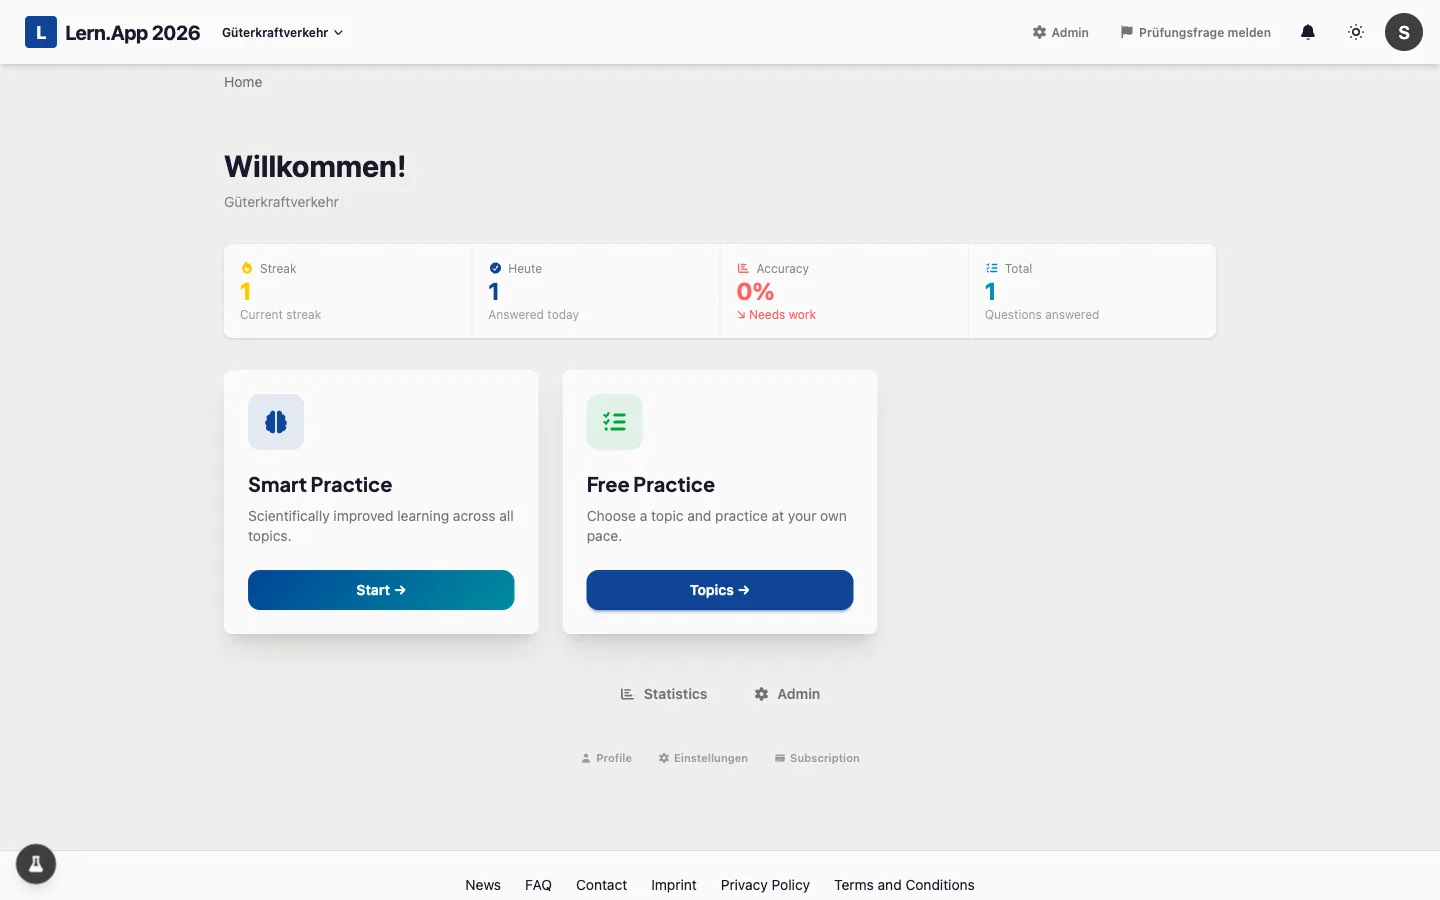The image size is (1440, 900).
Task: Click the bar chart icon next to Statistics
Action: point(627,694)
